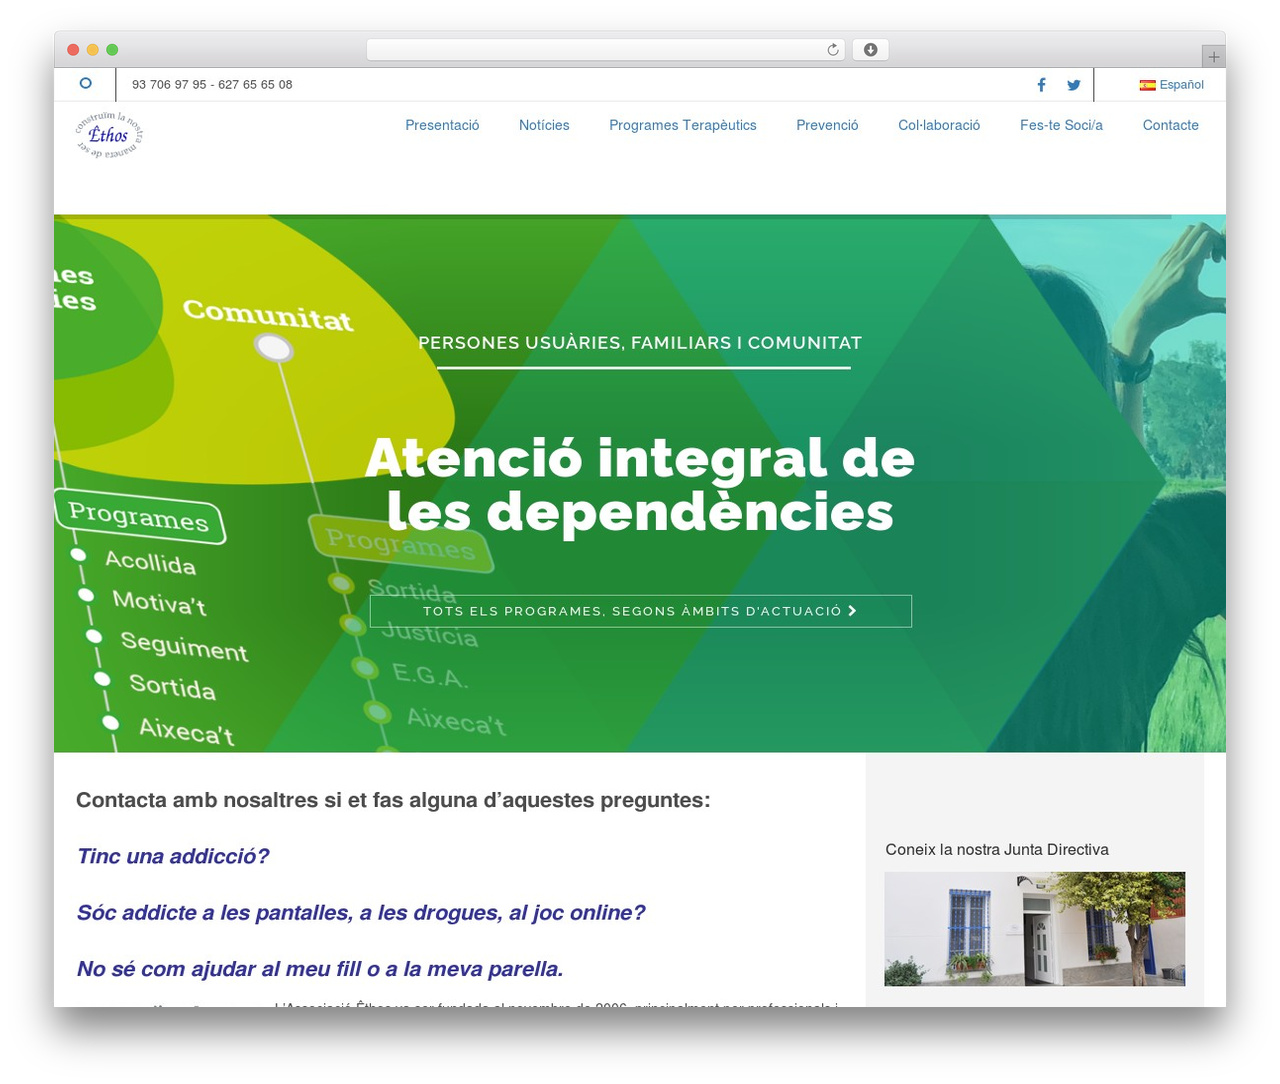
Task: Select the Prevenció menu item
Action: point(827,125)
